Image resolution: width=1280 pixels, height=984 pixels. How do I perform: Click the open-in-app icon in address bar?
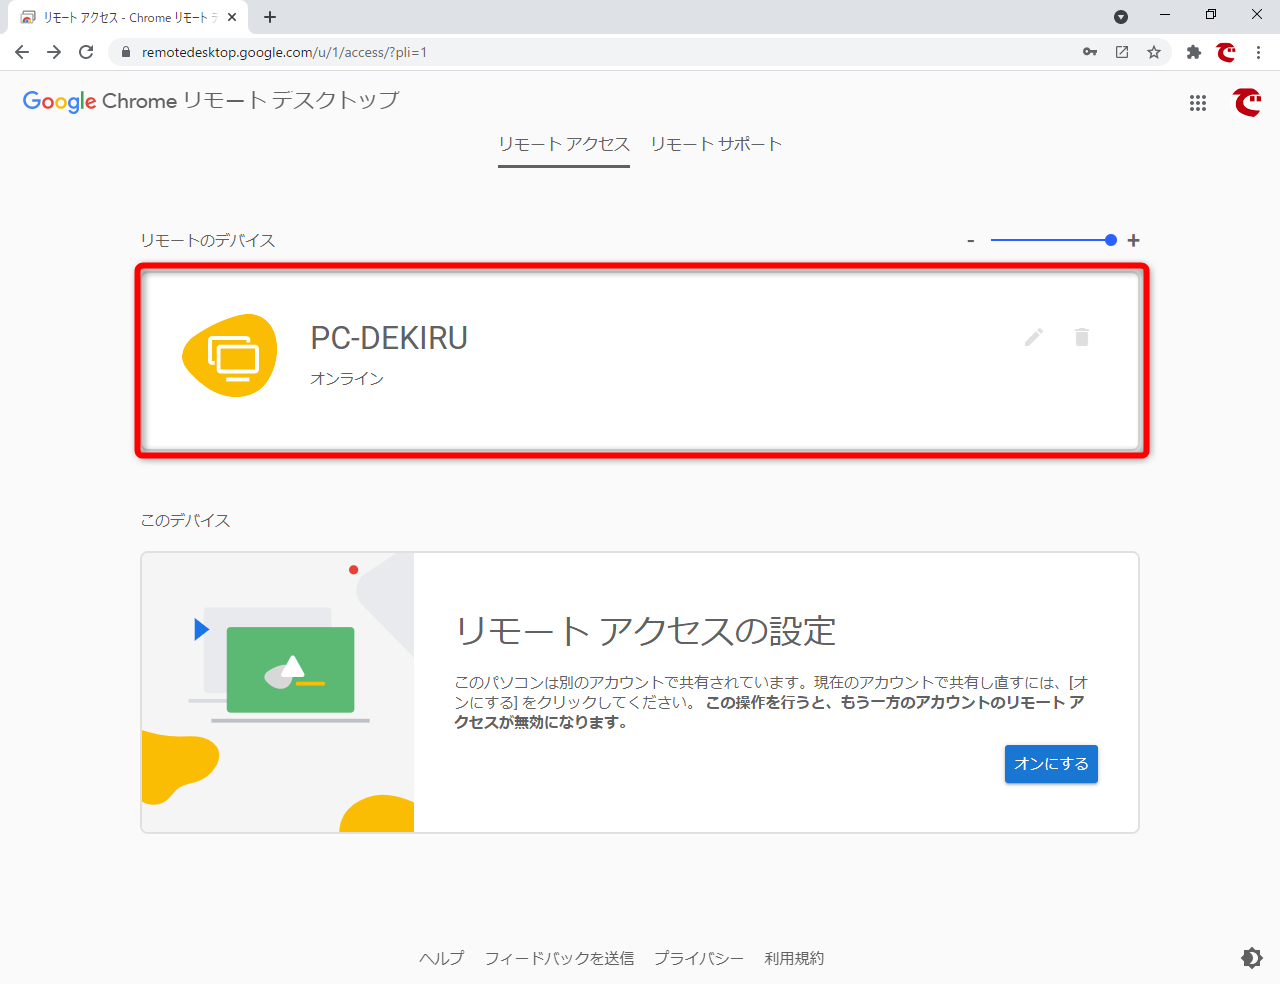pos(1122,52)
